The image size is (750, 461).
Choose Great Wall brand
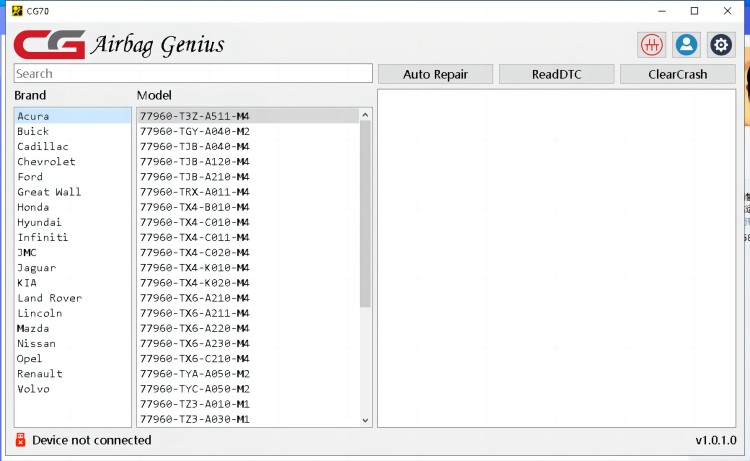point(73,192)
